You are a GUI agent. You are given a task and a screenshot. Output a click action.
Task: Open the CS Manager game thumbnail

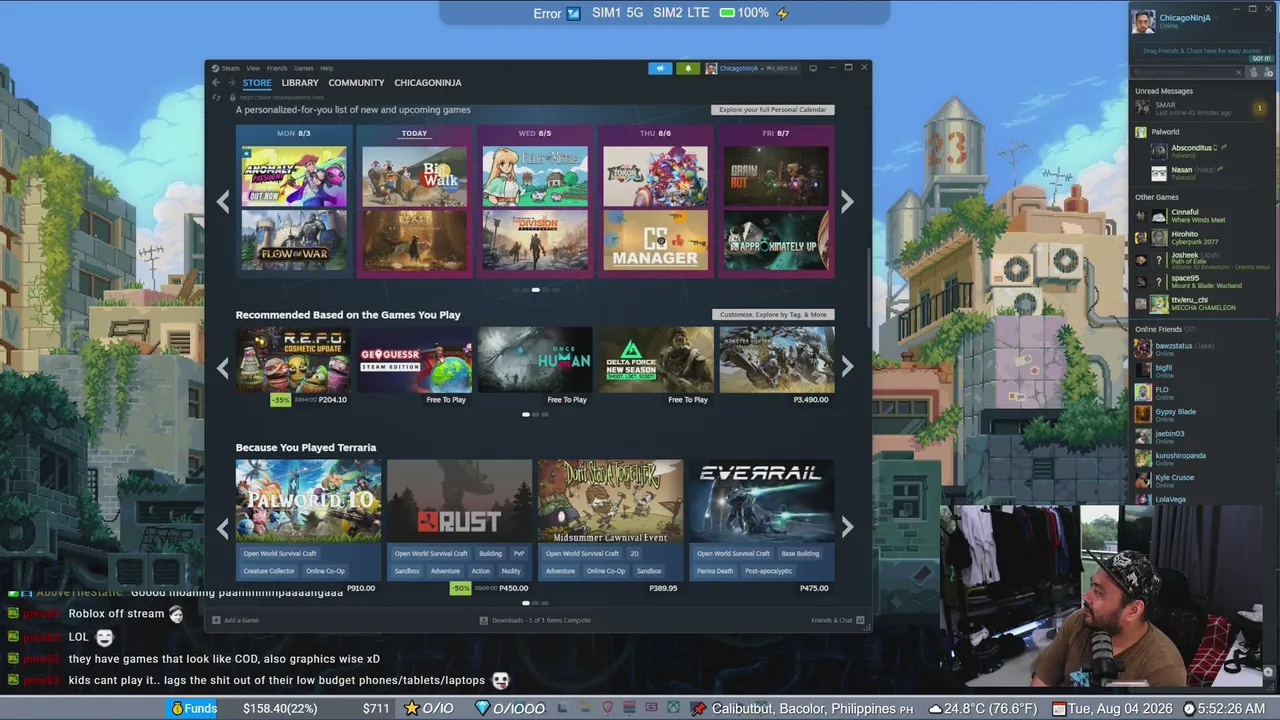click(656, 240)
